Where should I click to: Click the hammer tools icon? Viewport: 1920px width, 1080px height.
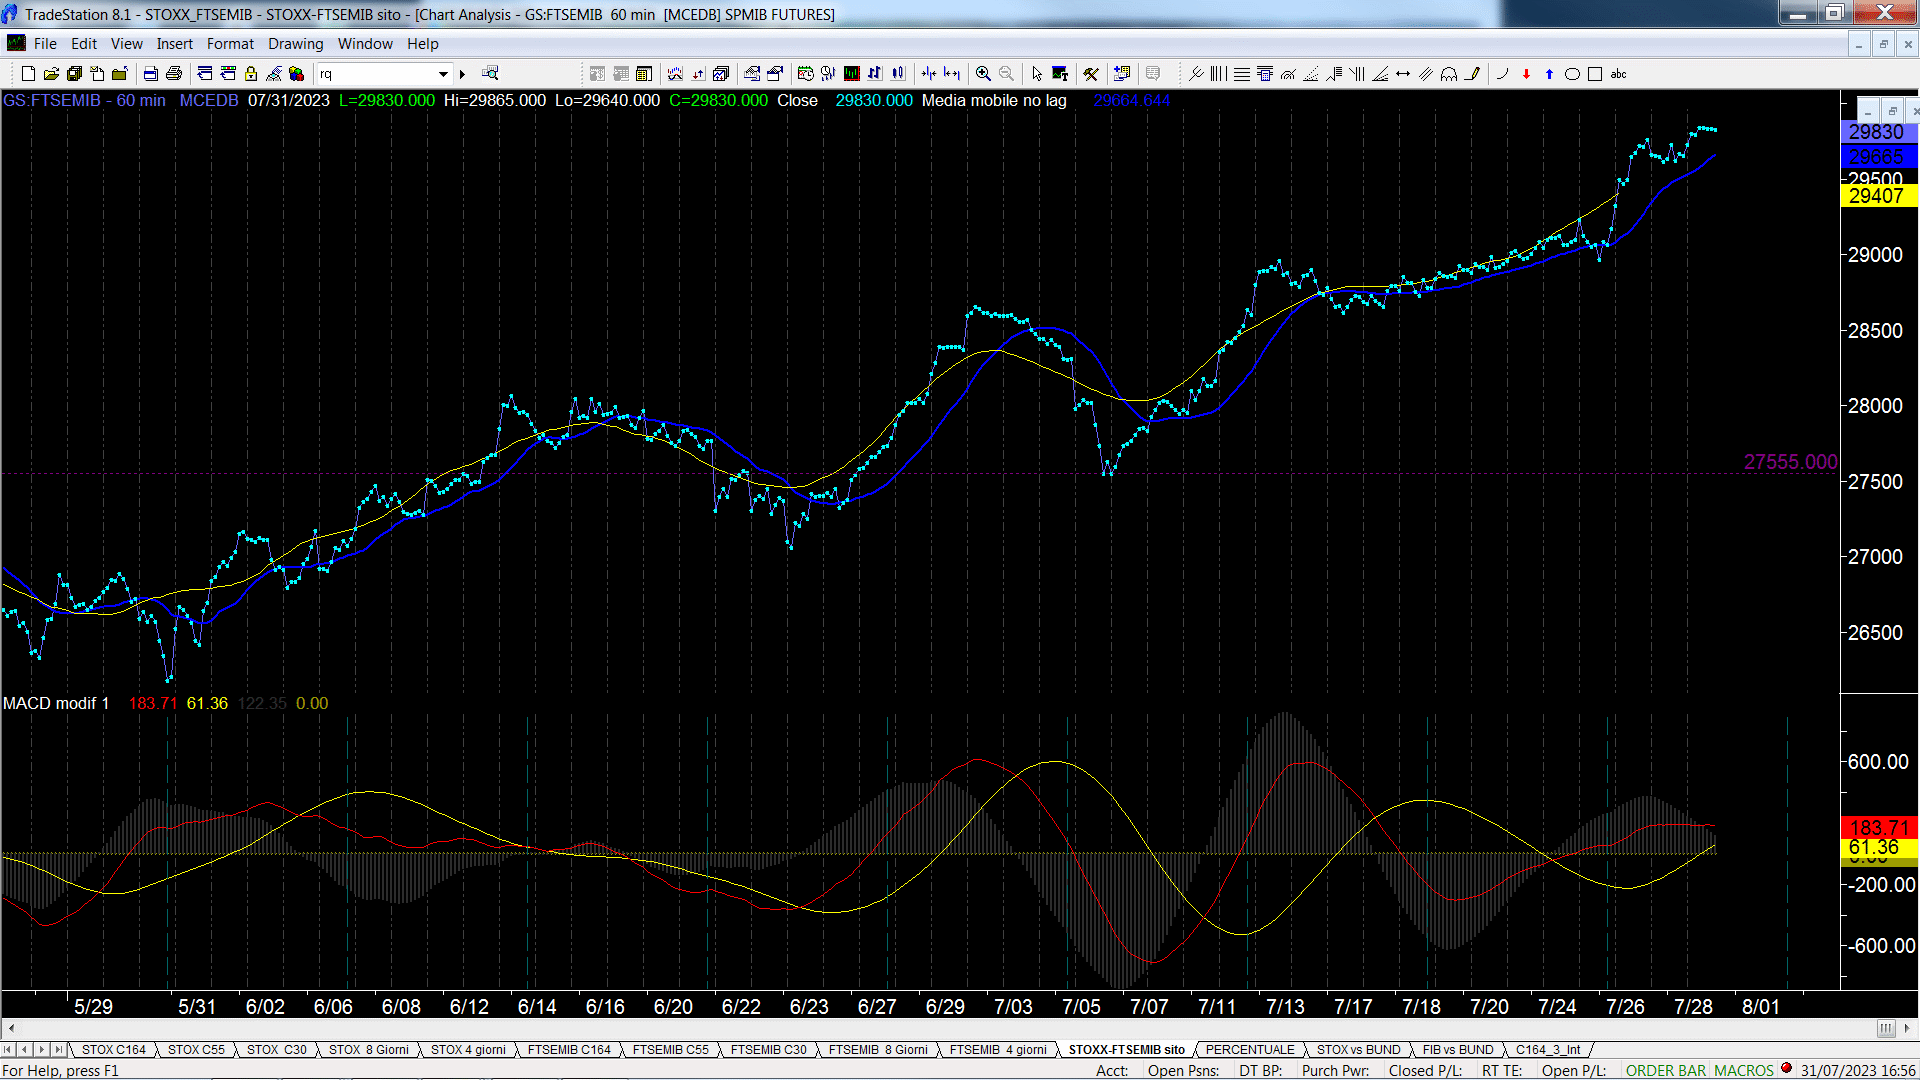1091,74
